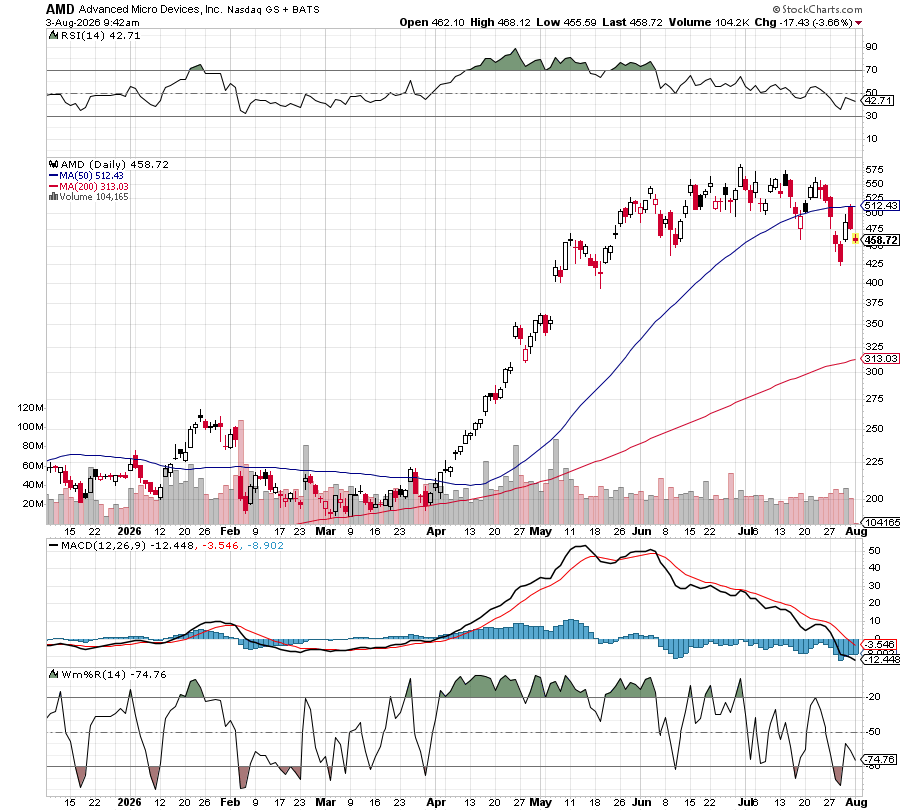Click the 3-Aug-2026 9:42am timestamp

coord(92,23)
